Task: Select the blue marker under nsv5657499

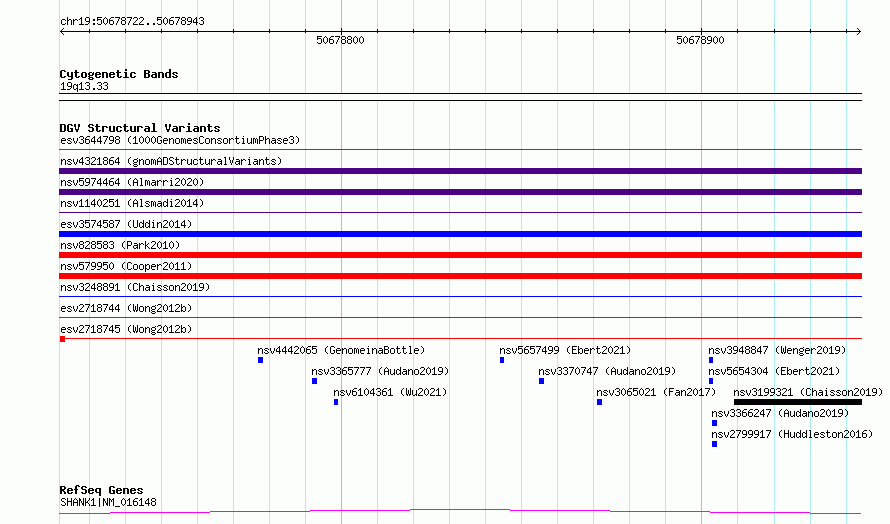Action: click(502, 360)
